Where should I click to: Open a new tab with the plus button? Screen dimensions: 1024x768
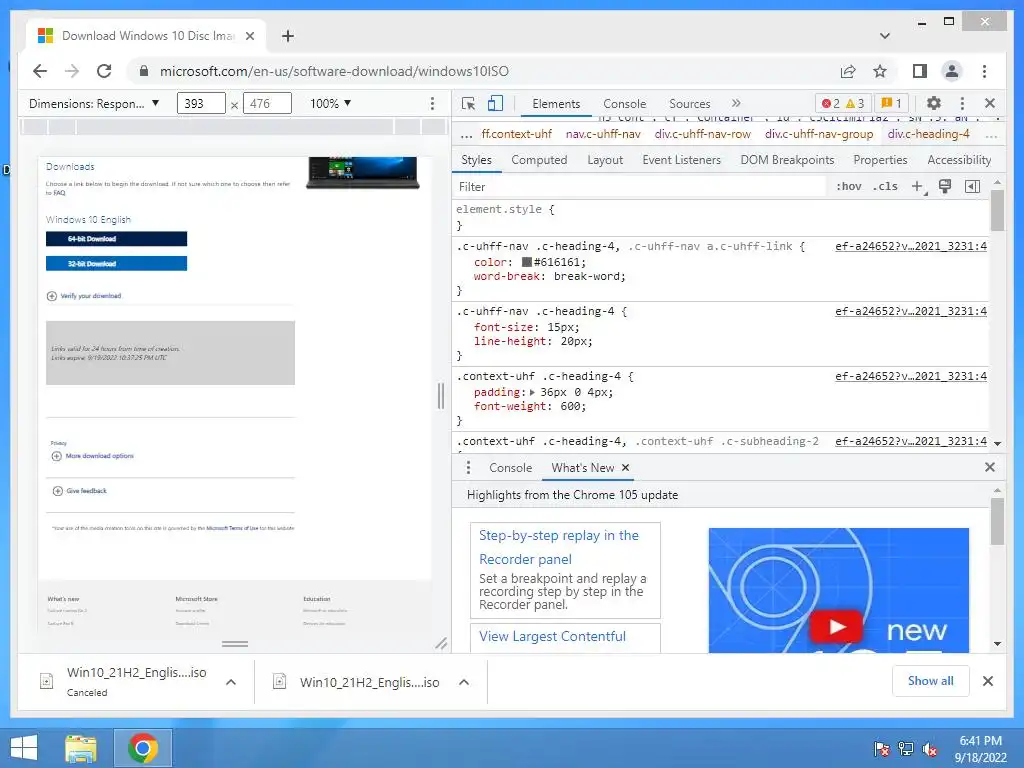pyautogui.click(x=287, y=36)
